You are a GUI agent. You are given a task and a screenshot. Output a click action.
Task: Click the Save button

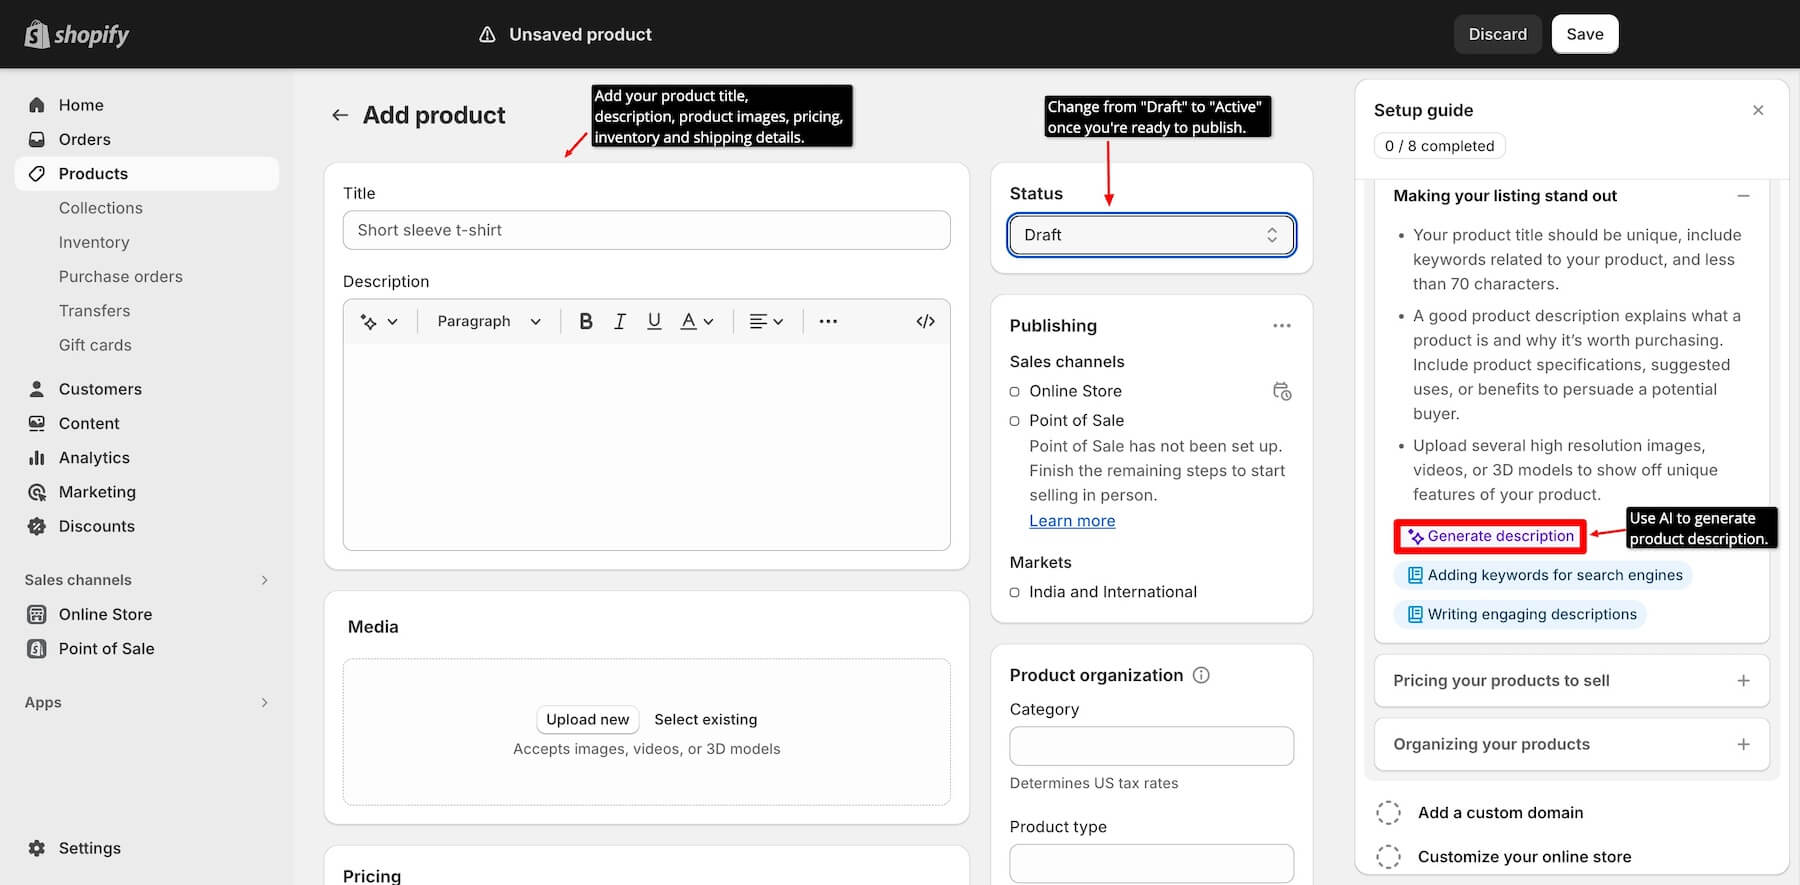(x=1584, y=34)
